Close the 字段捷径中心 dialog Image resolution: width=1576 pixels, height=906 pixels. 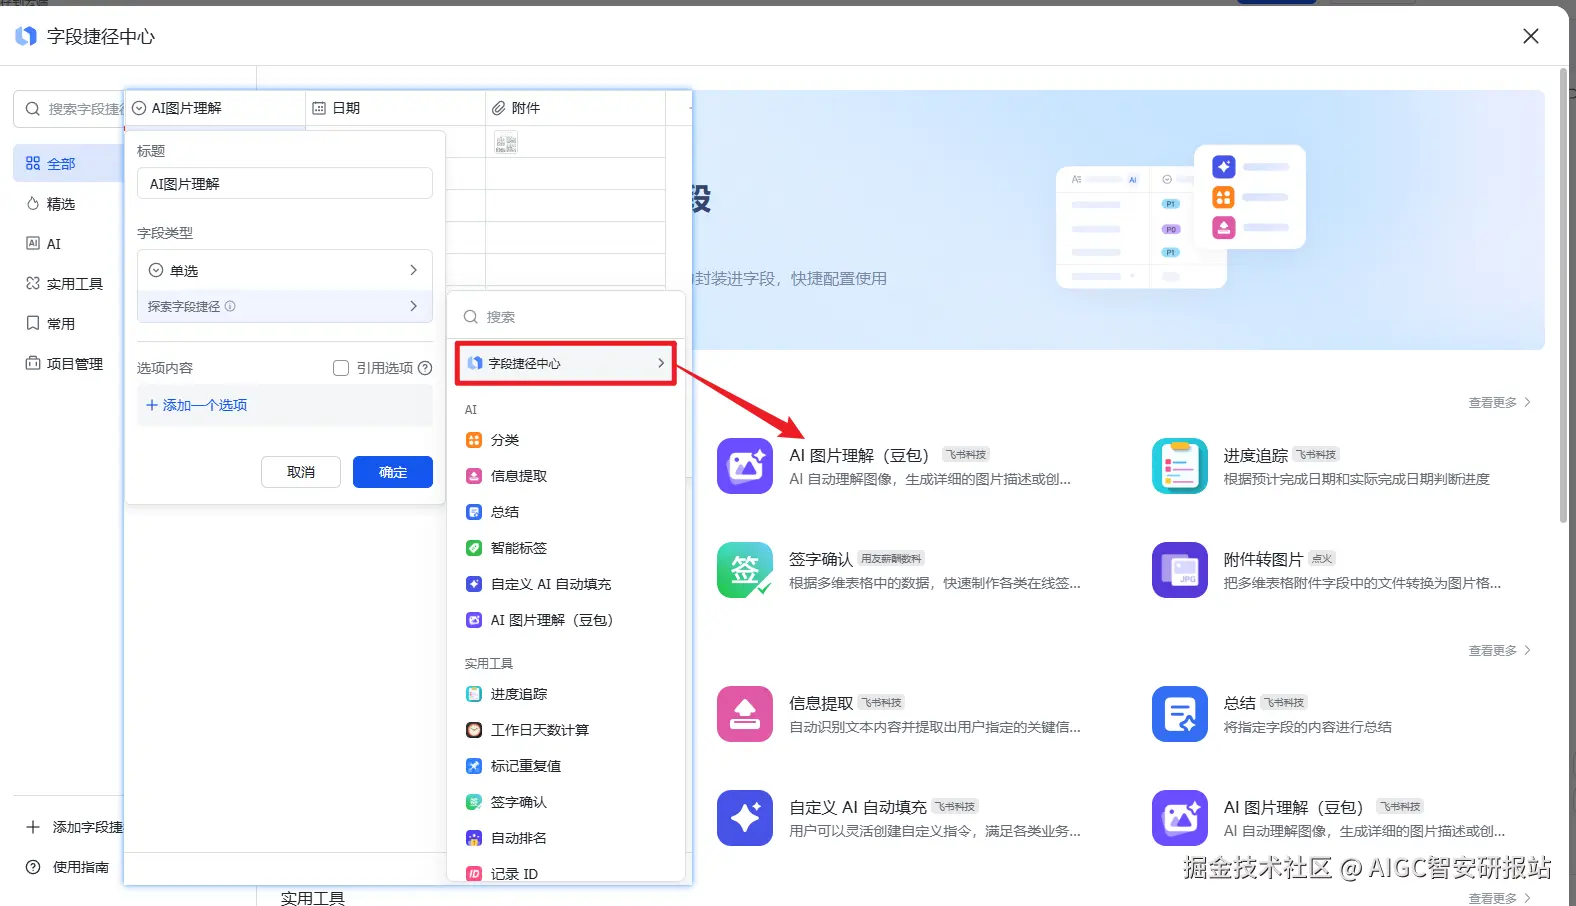coord(1530,36)
